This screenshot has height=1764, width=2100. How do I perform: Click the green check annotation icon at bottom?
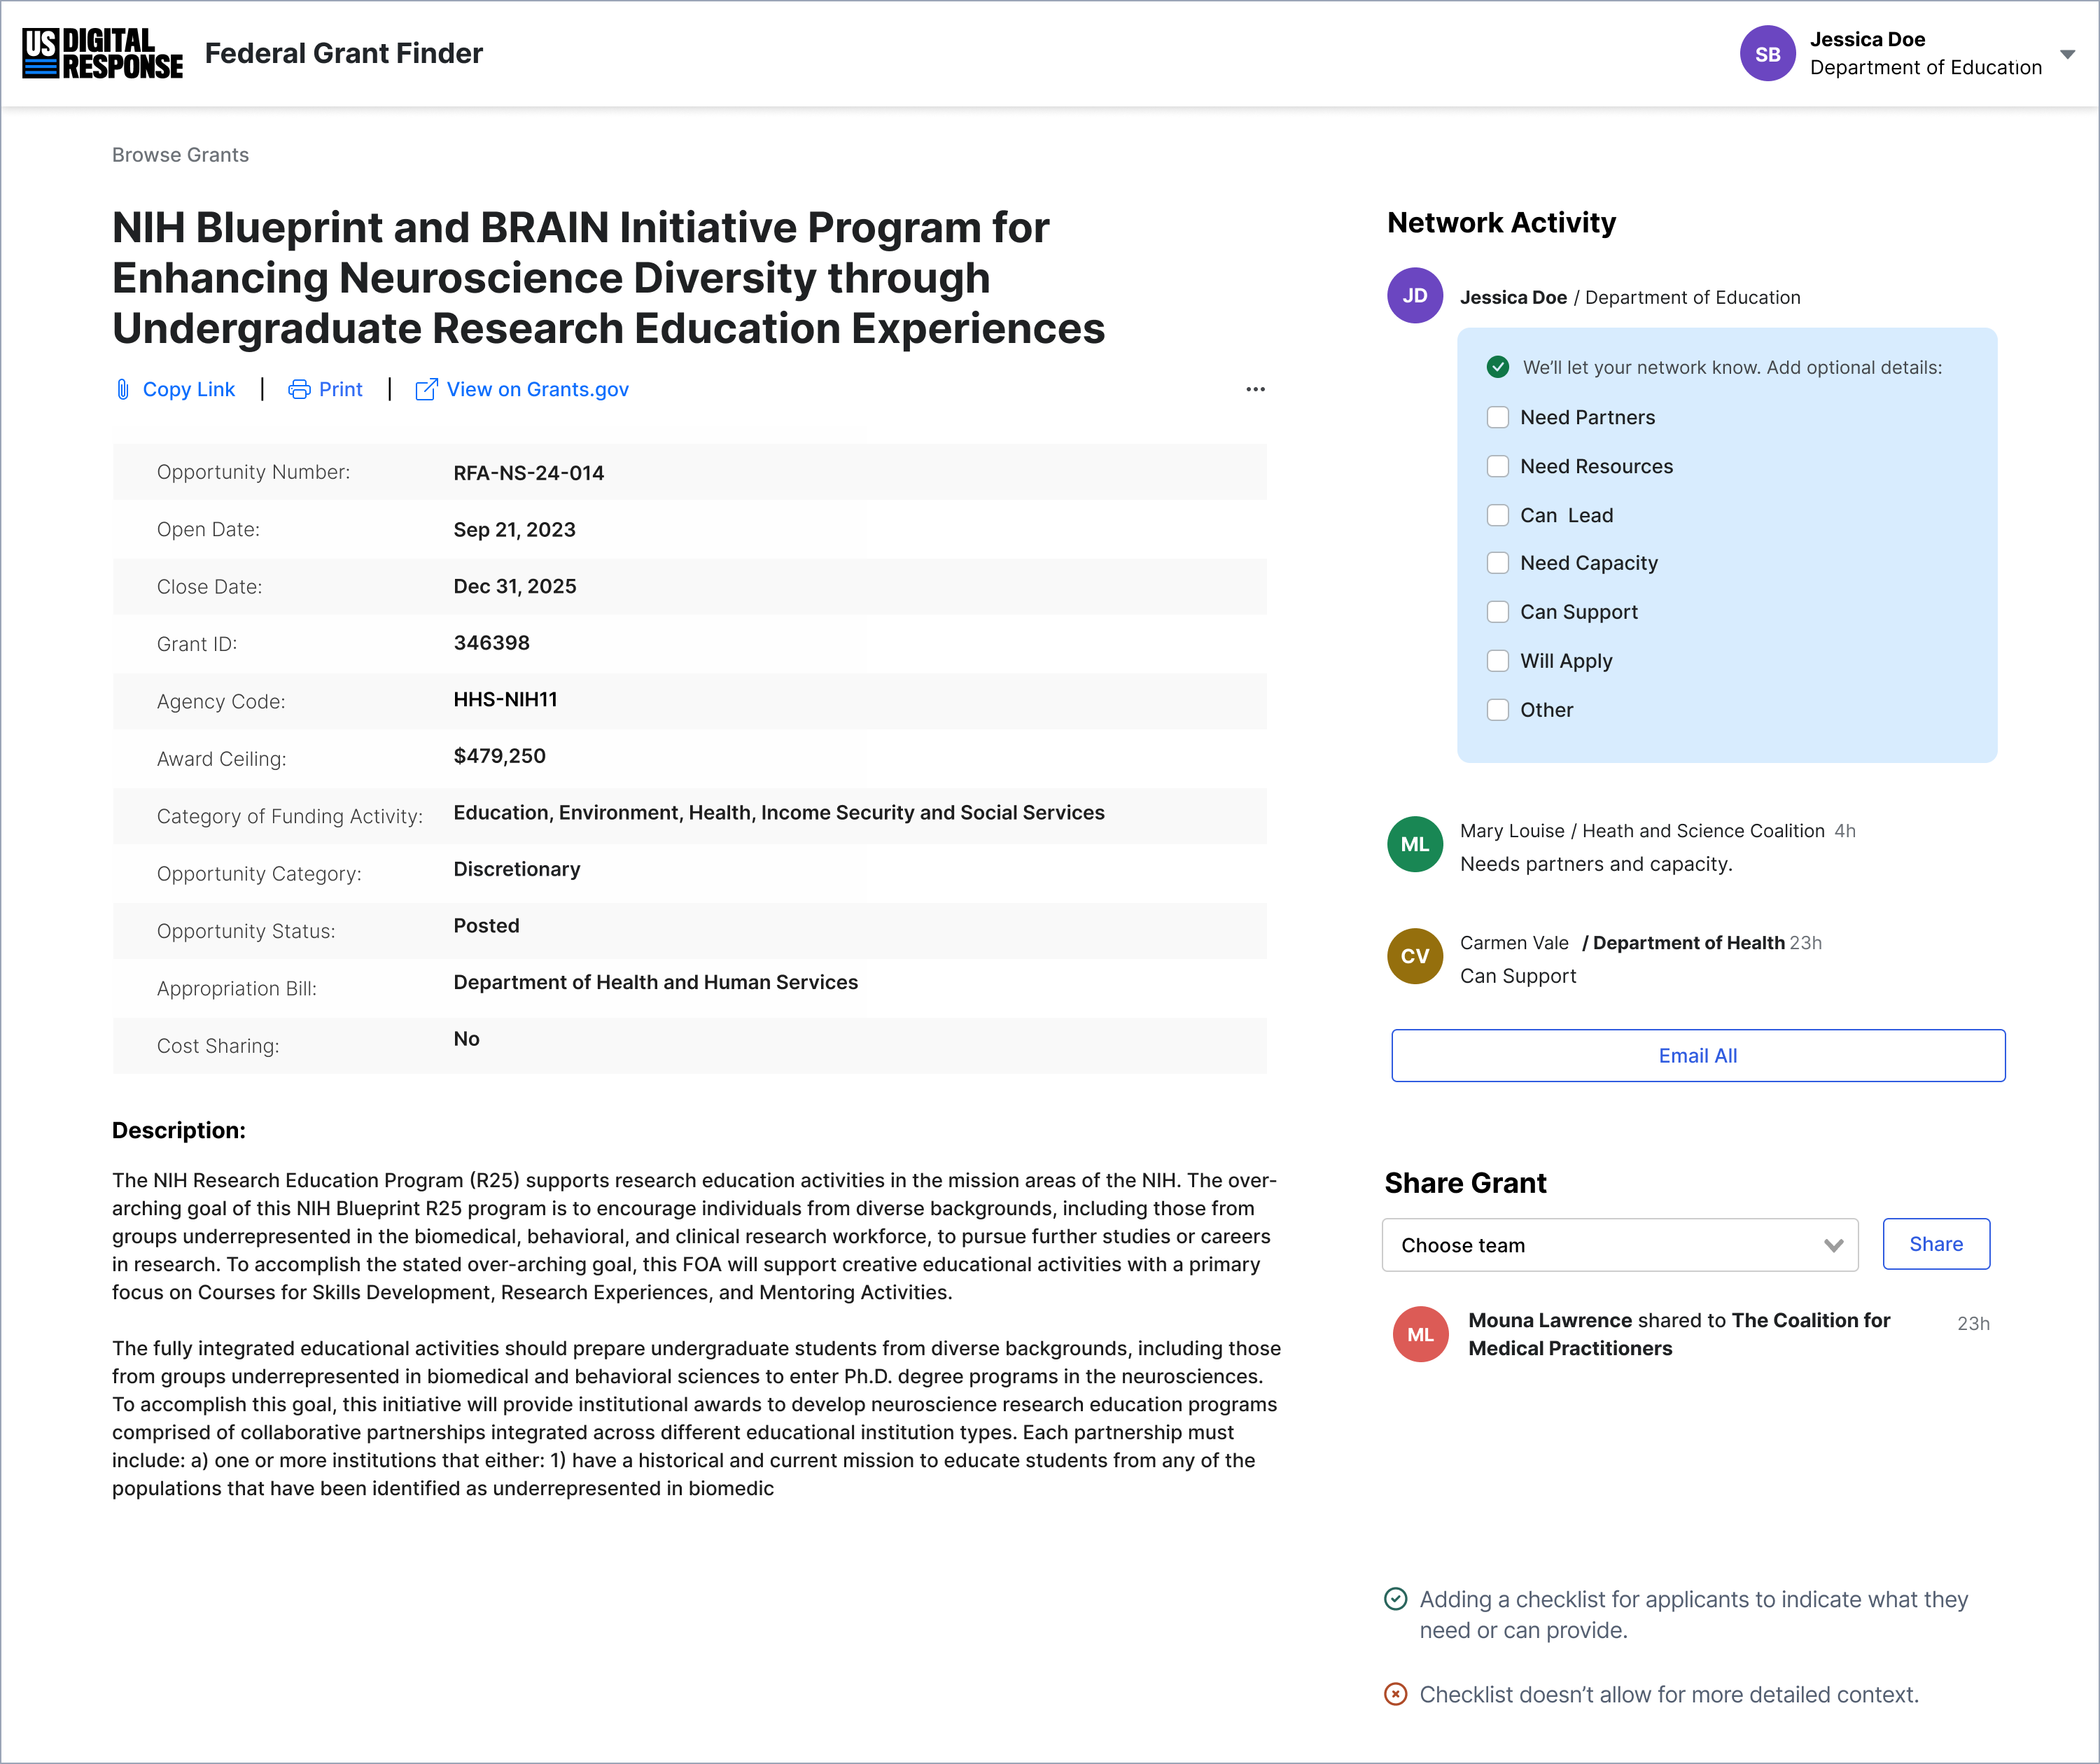tap(1395, 1599)
